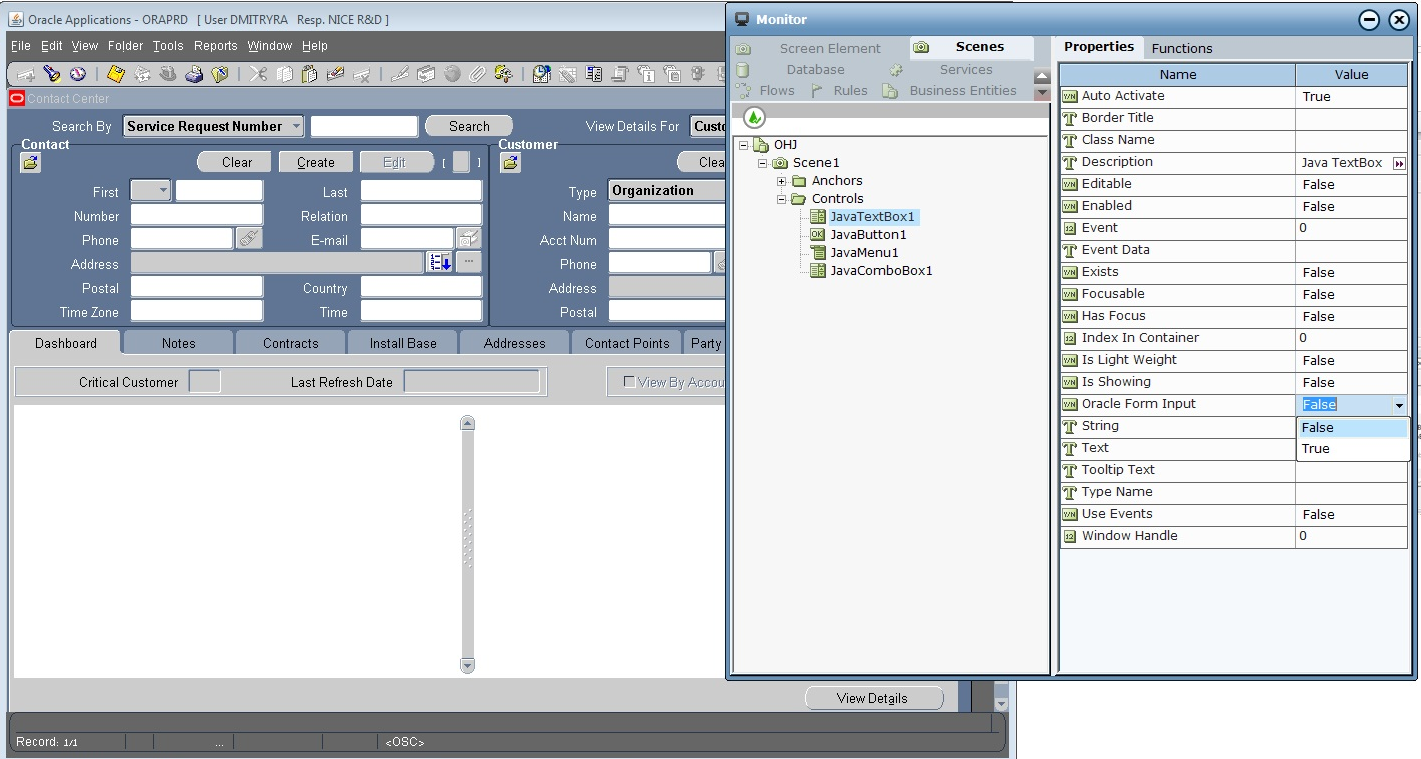This screenshot has width=1421, height=759.
Task: Click the Customer region folder icon
Action: pos(510,162)
